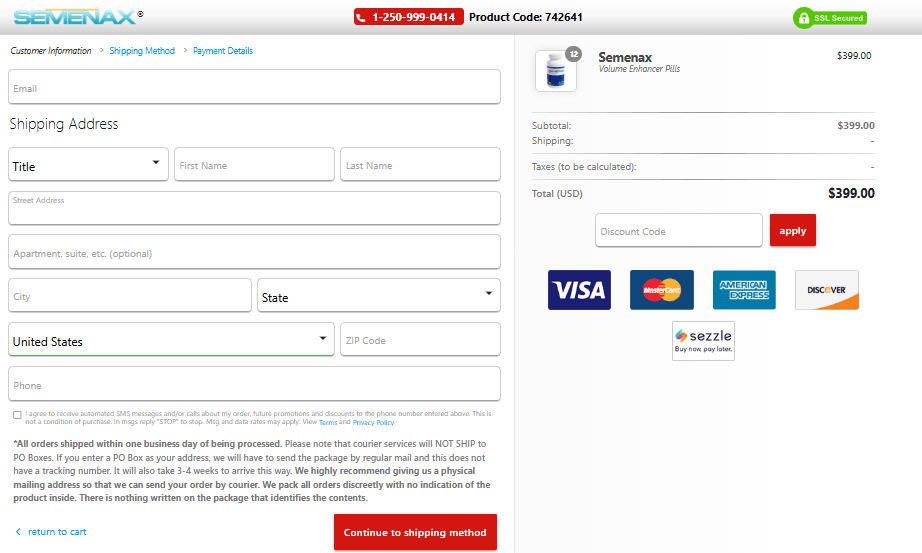Open the Privacy Policy link
The width and height of the screenshot is (922, 553).
click(373, 423)
